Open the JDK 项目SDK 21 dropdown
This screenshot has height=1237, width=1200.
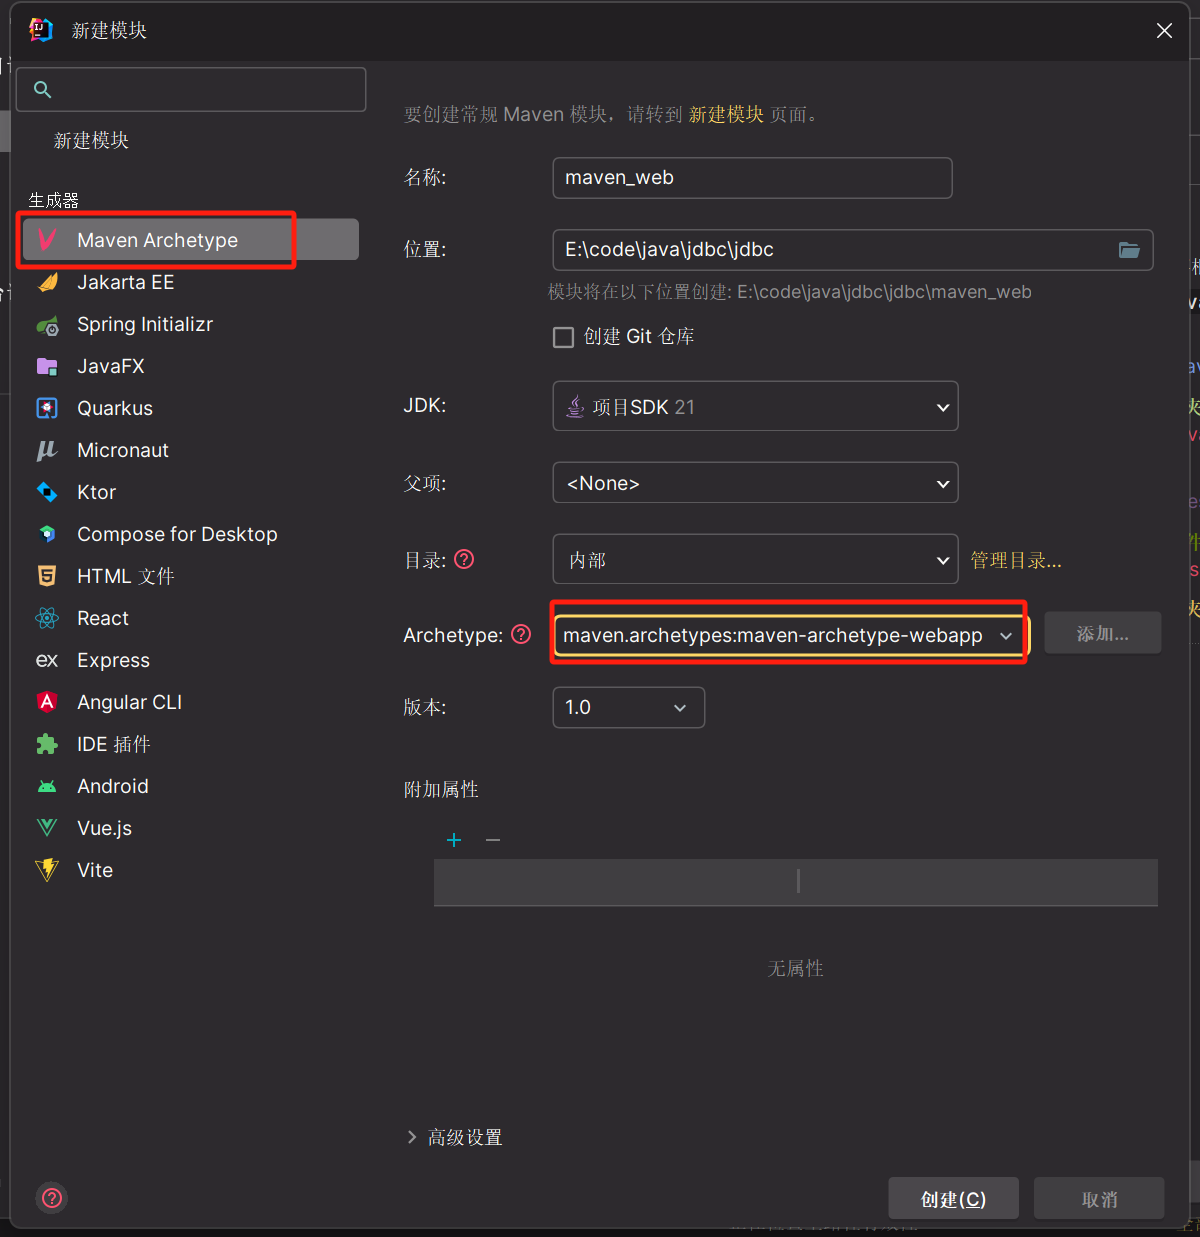[755, 406]
